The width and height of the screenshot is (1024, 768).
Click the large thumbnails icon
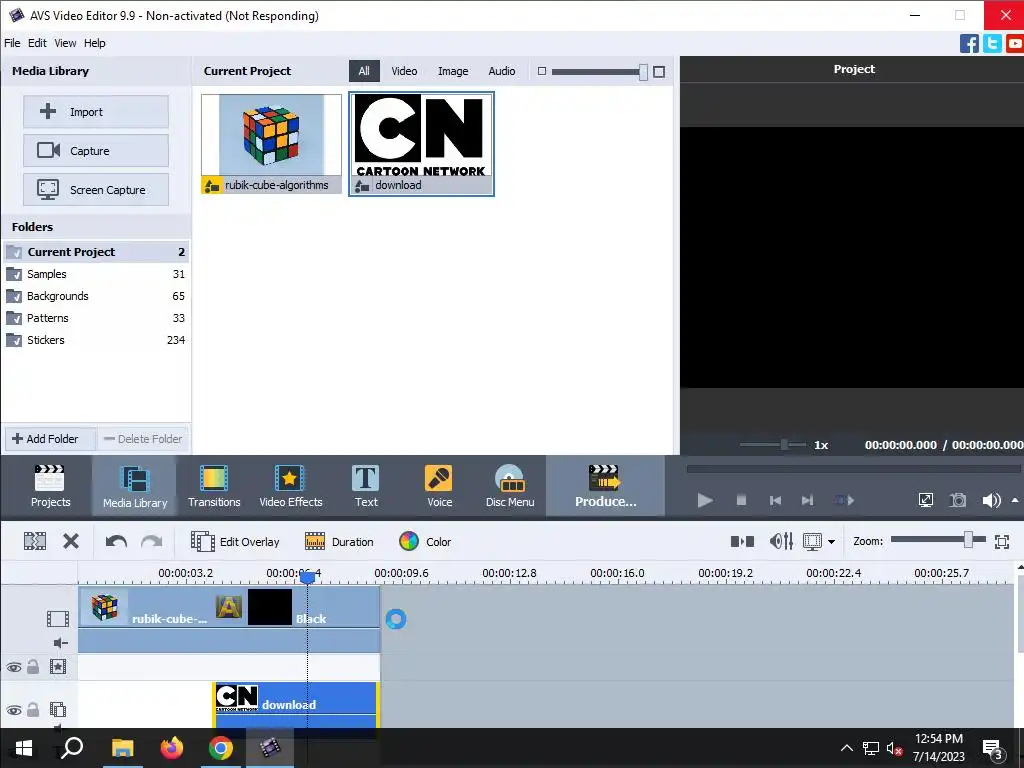[659, 72]
